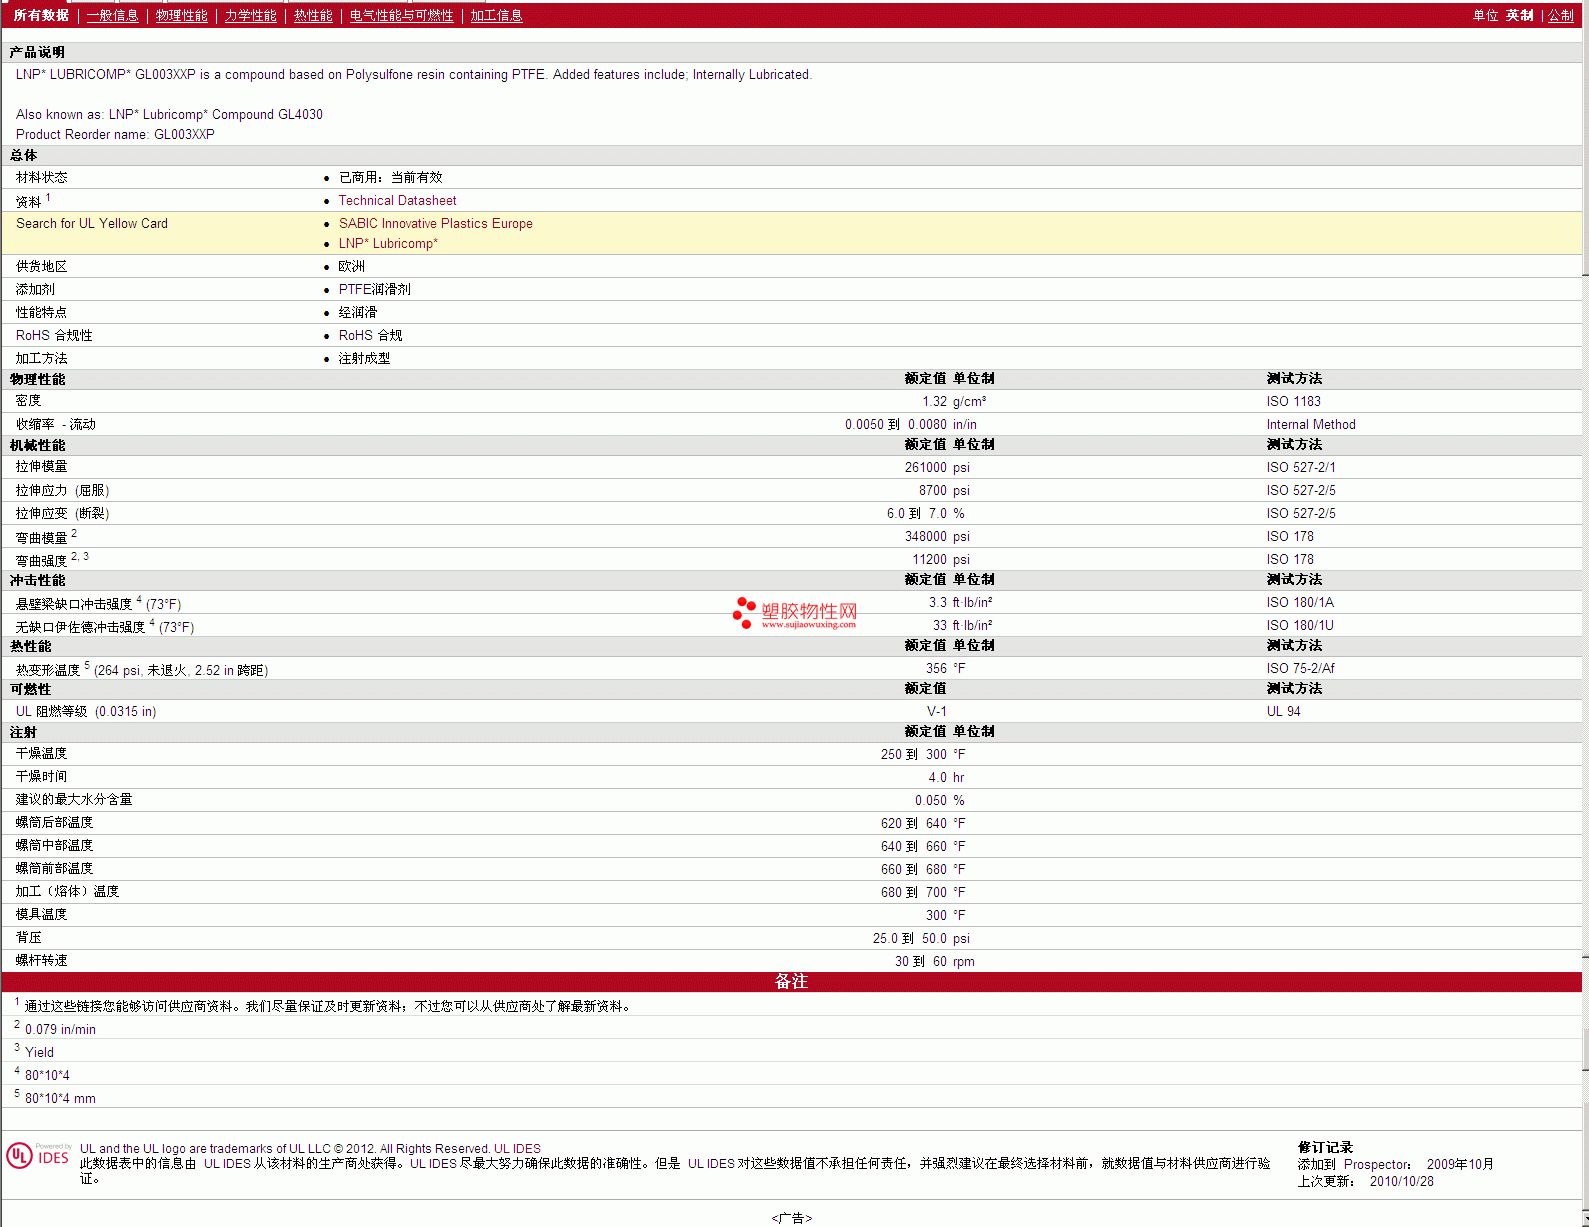This screenshot has width=1589, height=1227.
Task: Click the 可燃性 section header
Action: (30, 690)
